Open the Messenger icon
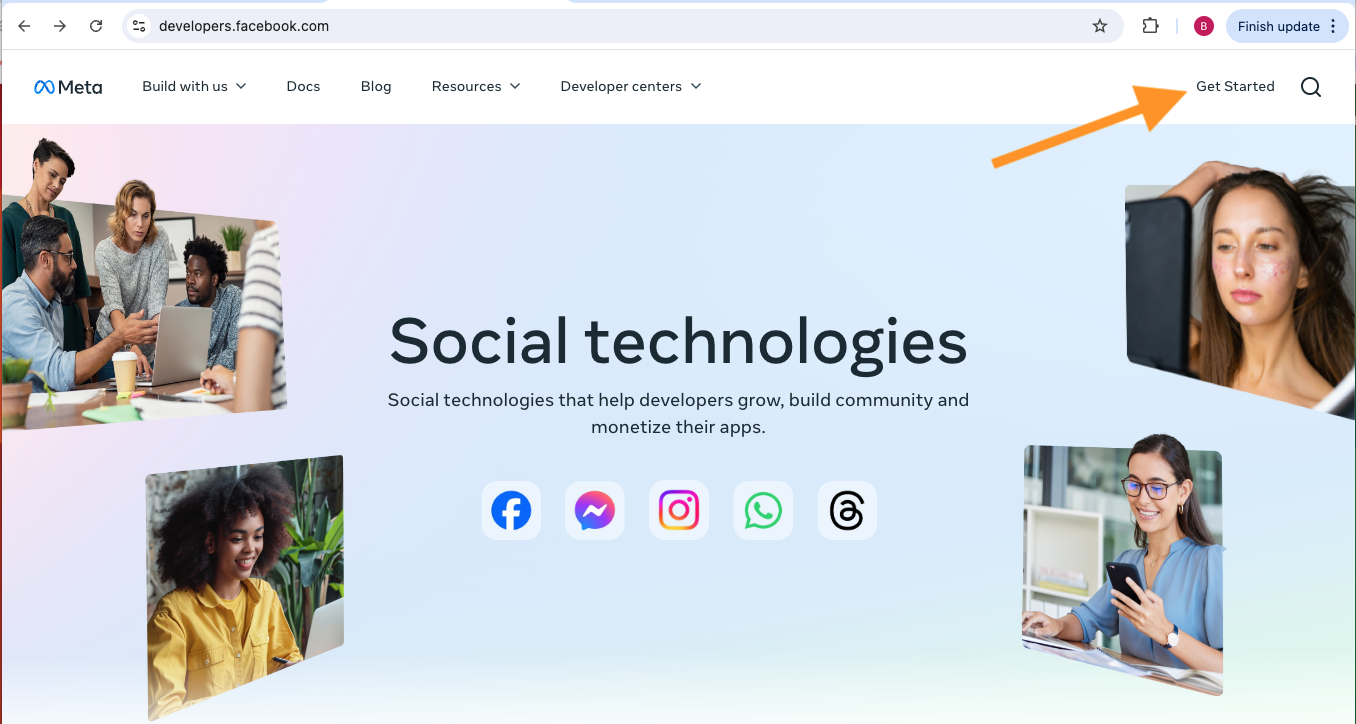The width and height of the screenshot is (1356, 724). coord(595,511)
